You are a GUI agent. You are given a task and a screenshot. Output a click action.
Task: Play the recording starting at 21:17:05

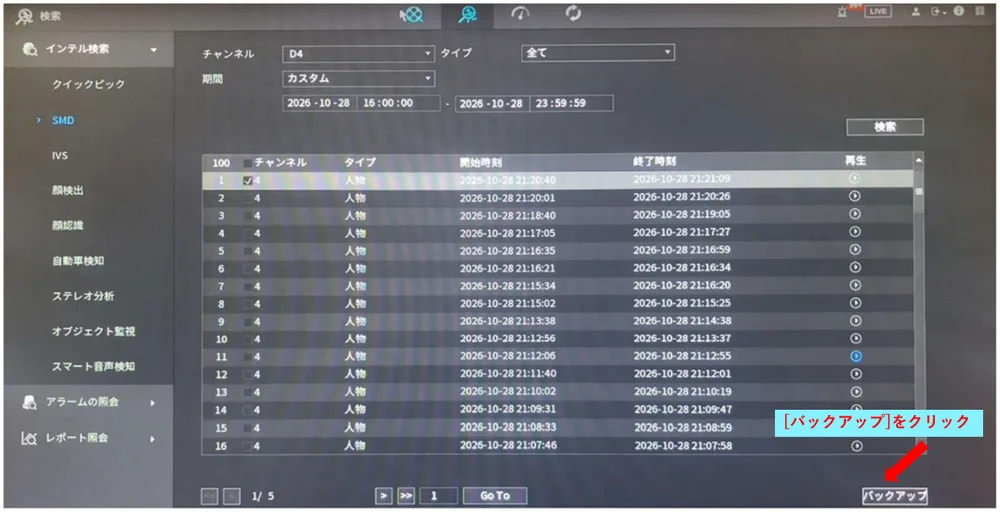pyautogui.click(x=855, y=232)
